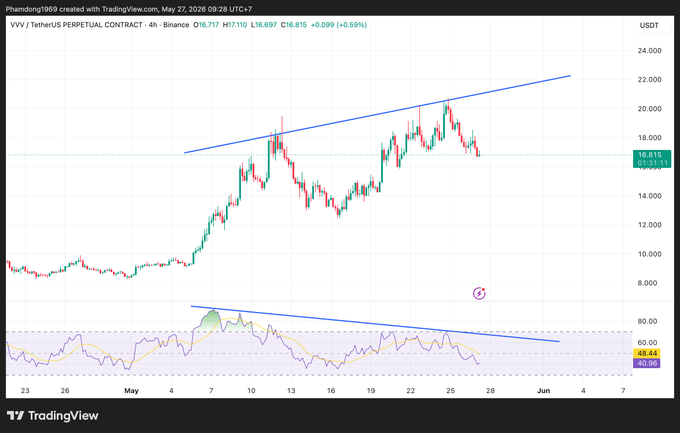Click the 12.000 price axis label
Viewport: 680px width, 433px height.
pos(649,225)
